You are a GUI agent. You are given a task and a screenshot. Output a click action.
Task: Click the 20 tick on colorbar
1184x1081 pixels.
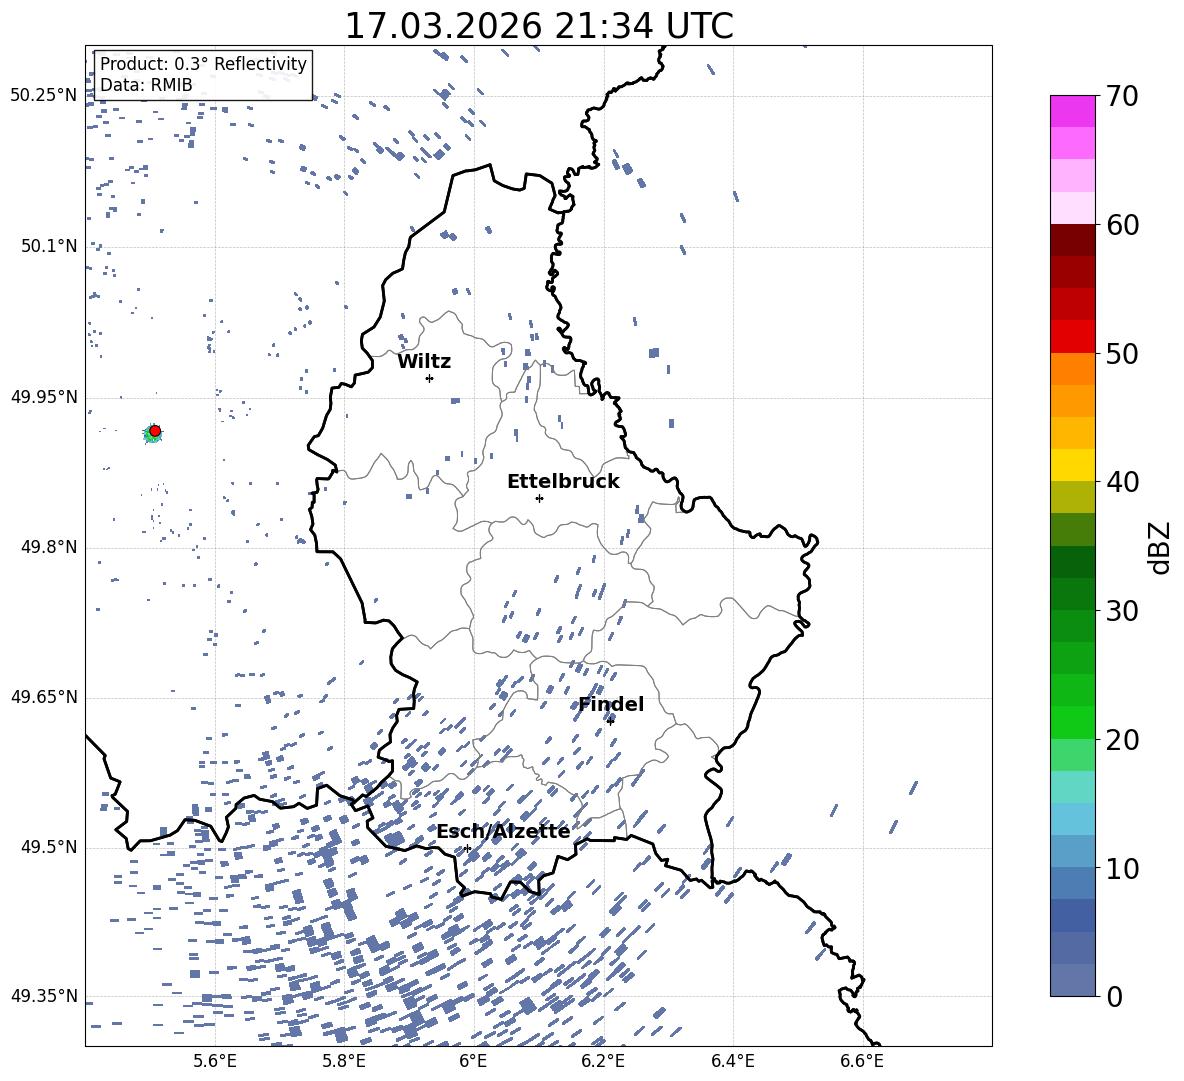(1122, 739)
